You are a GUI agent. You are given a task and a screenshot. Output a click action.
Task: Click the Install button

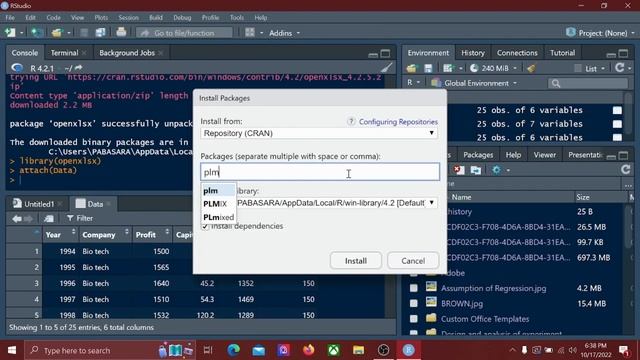(x=356, y=261)
